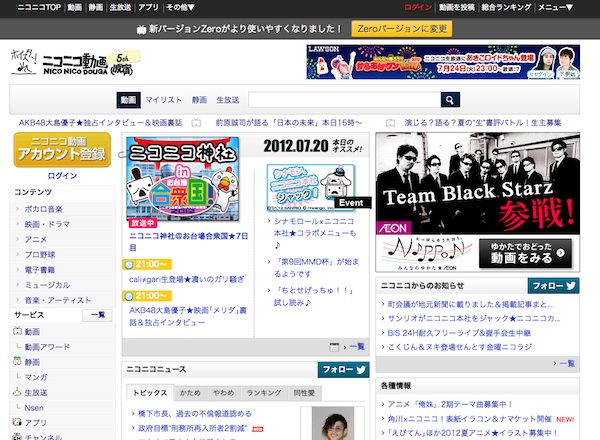Click the calendar icon below event list
Viewport: 600px width, 440px height.
pos(335,346)
